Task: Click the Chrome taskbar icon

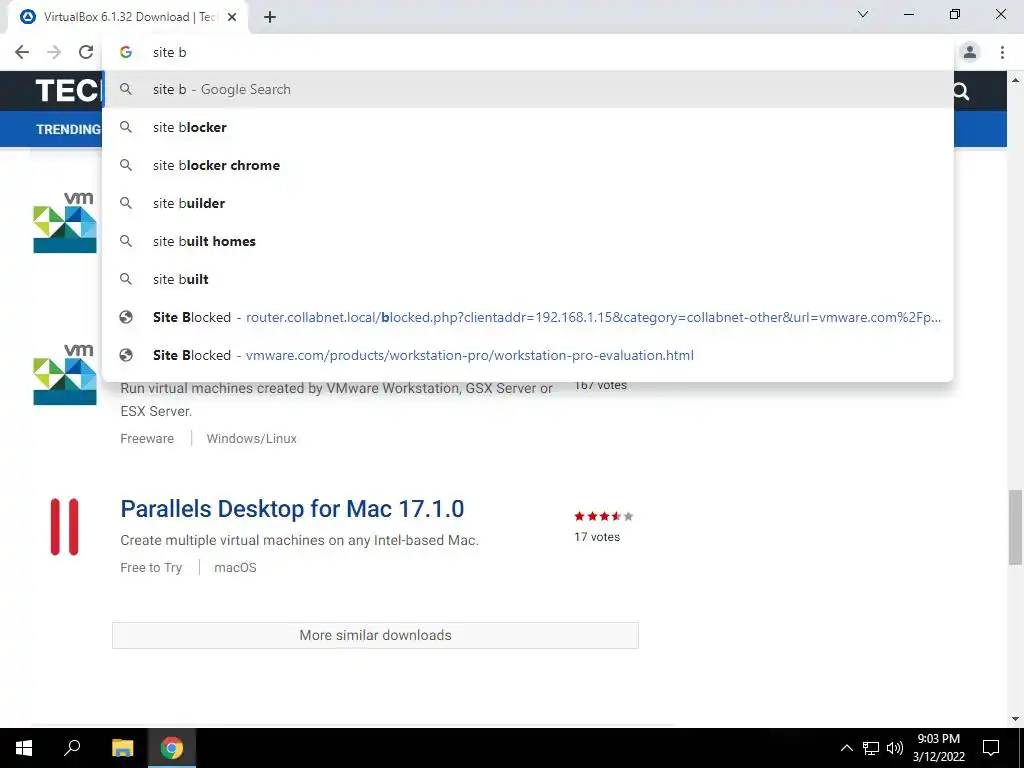Action: tap(172, 748)
